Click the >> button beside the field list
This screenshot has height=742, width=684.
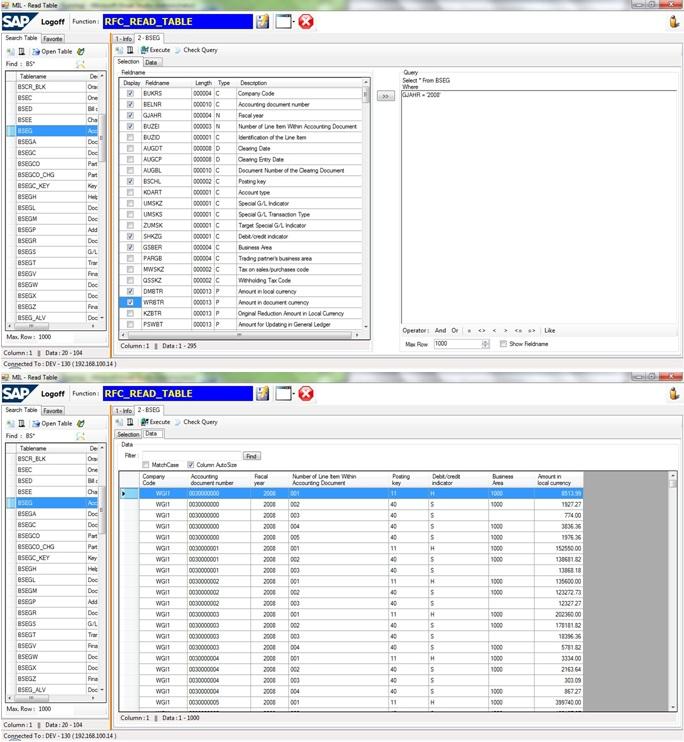click(x=385, y=96)
